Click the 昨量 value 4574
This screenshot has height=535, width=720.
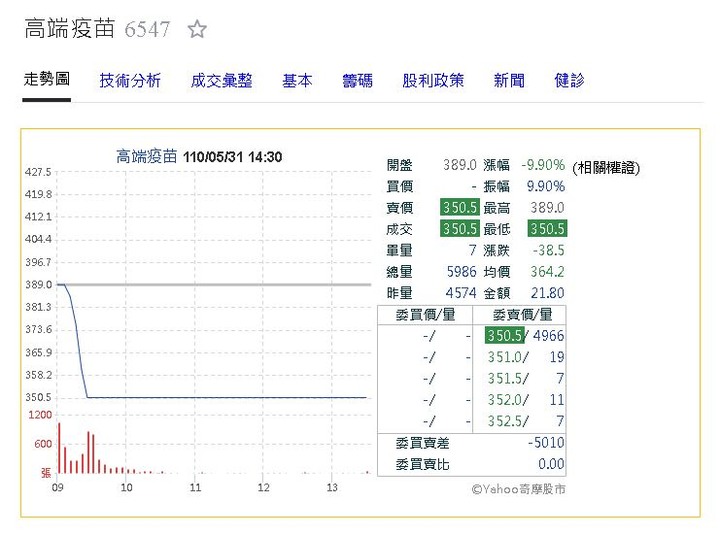pyautogui.click(x=461, y=293)
